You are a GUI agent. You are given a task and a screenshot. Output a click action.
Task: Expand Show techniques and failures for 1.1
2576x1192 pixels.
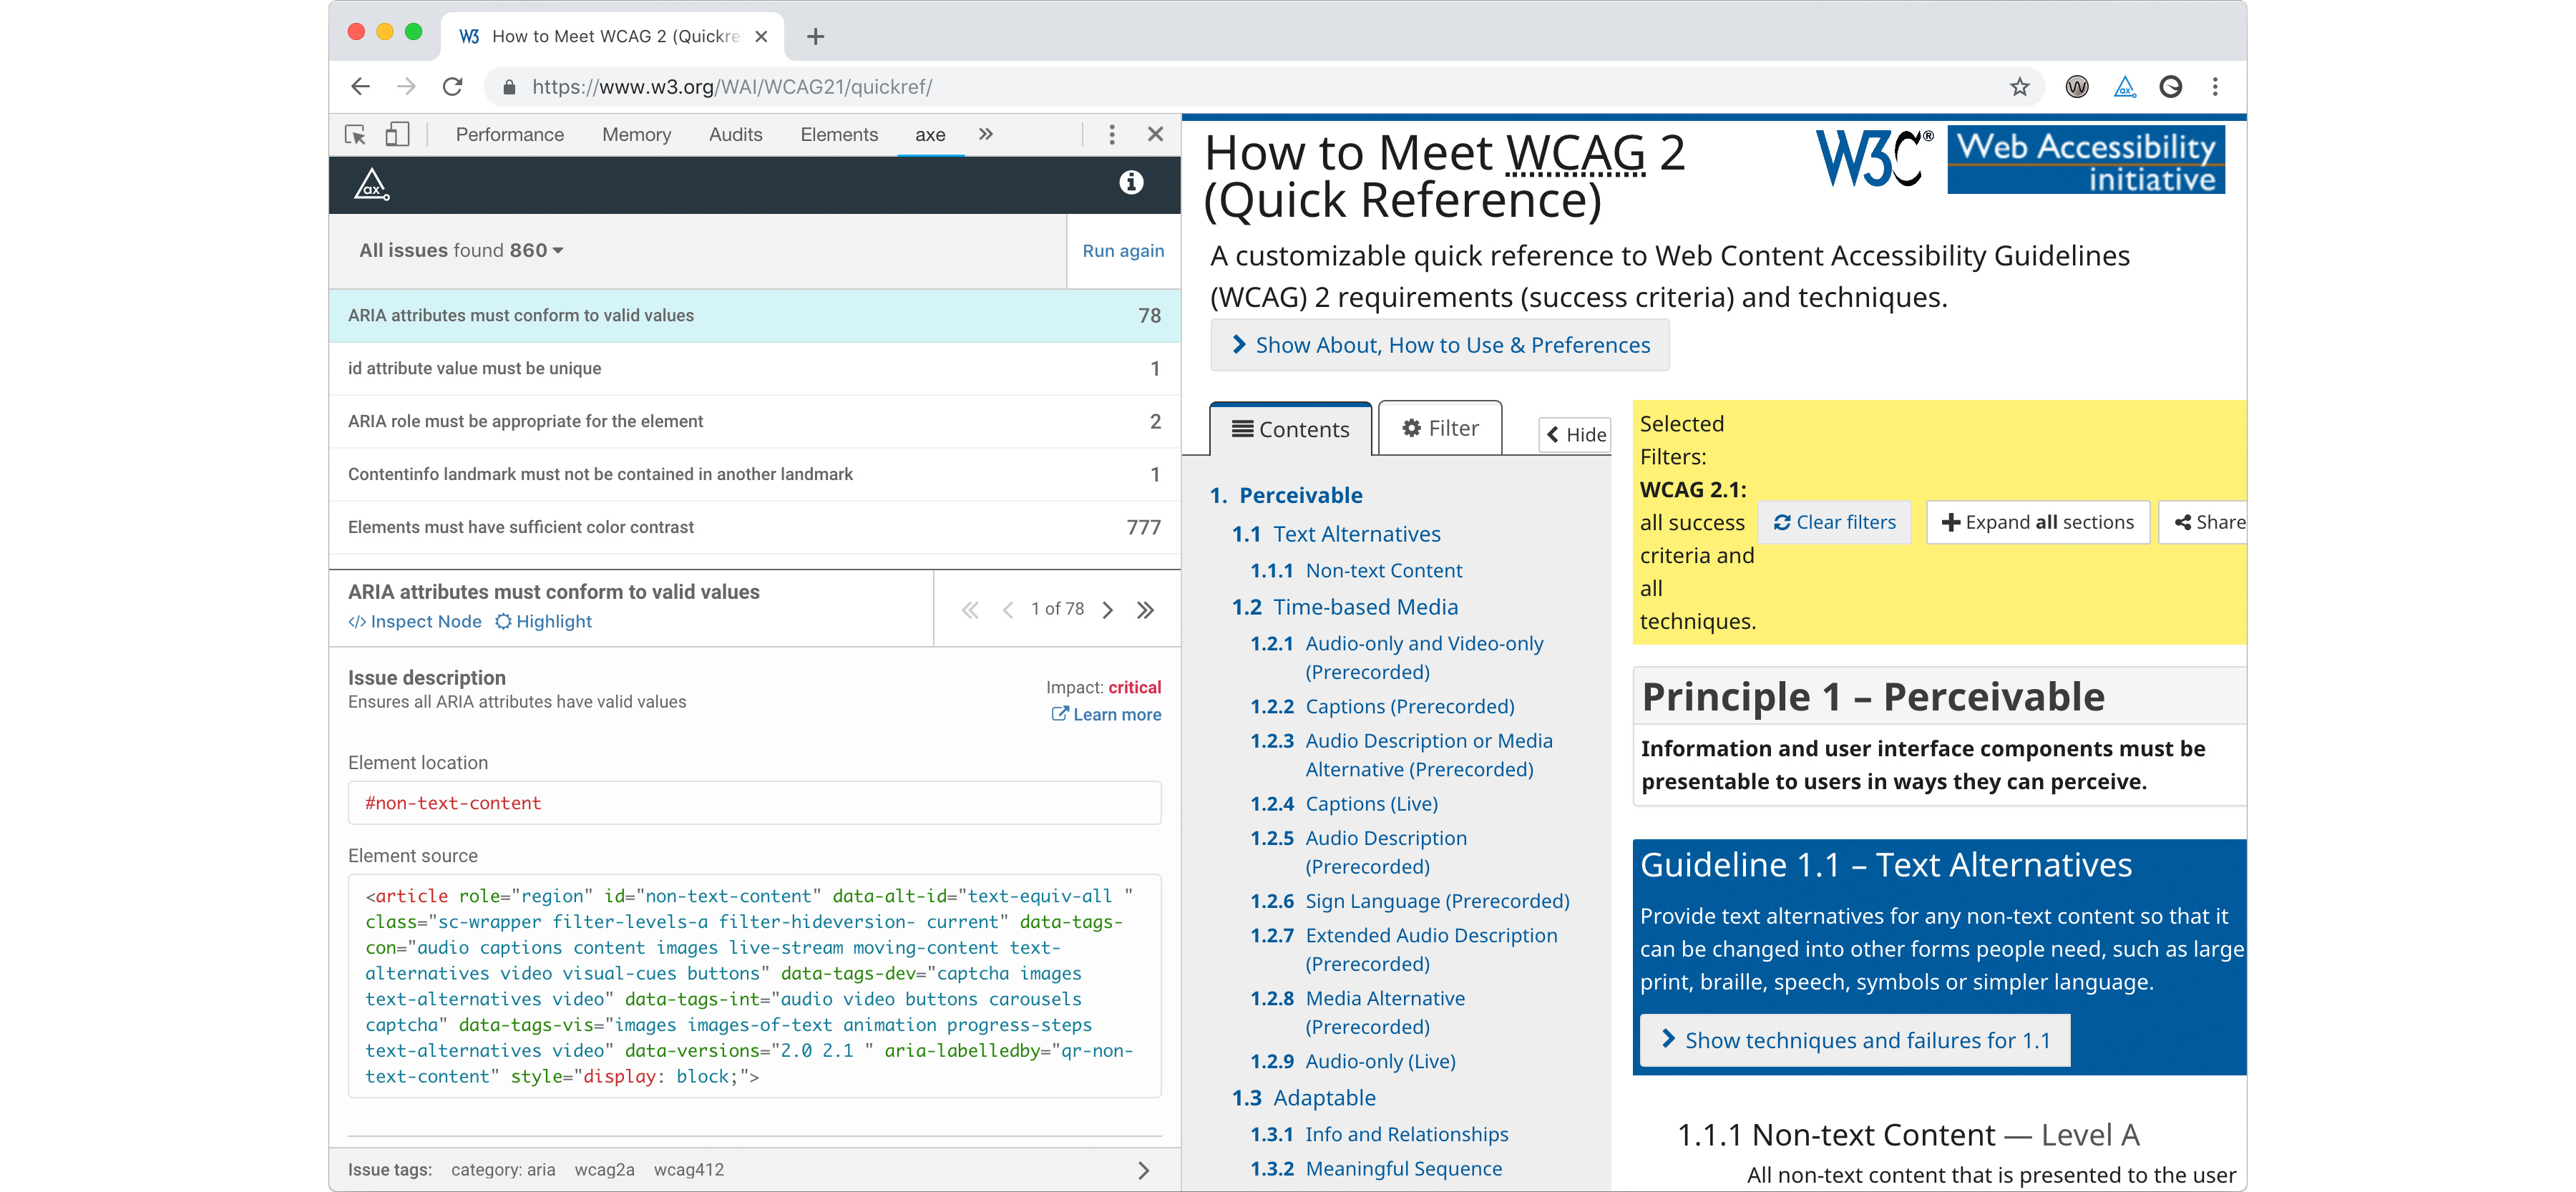point(1856,1041)
